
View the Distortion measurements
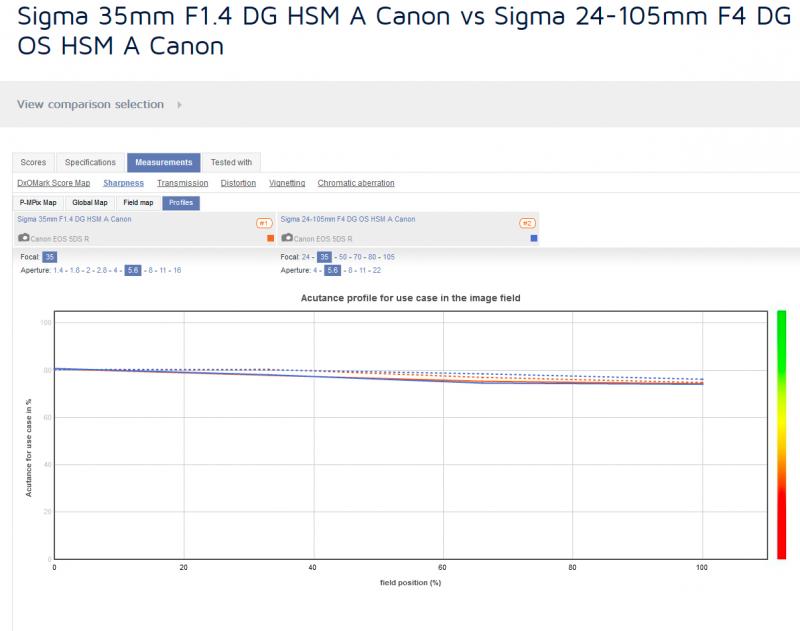coord(238,183)
